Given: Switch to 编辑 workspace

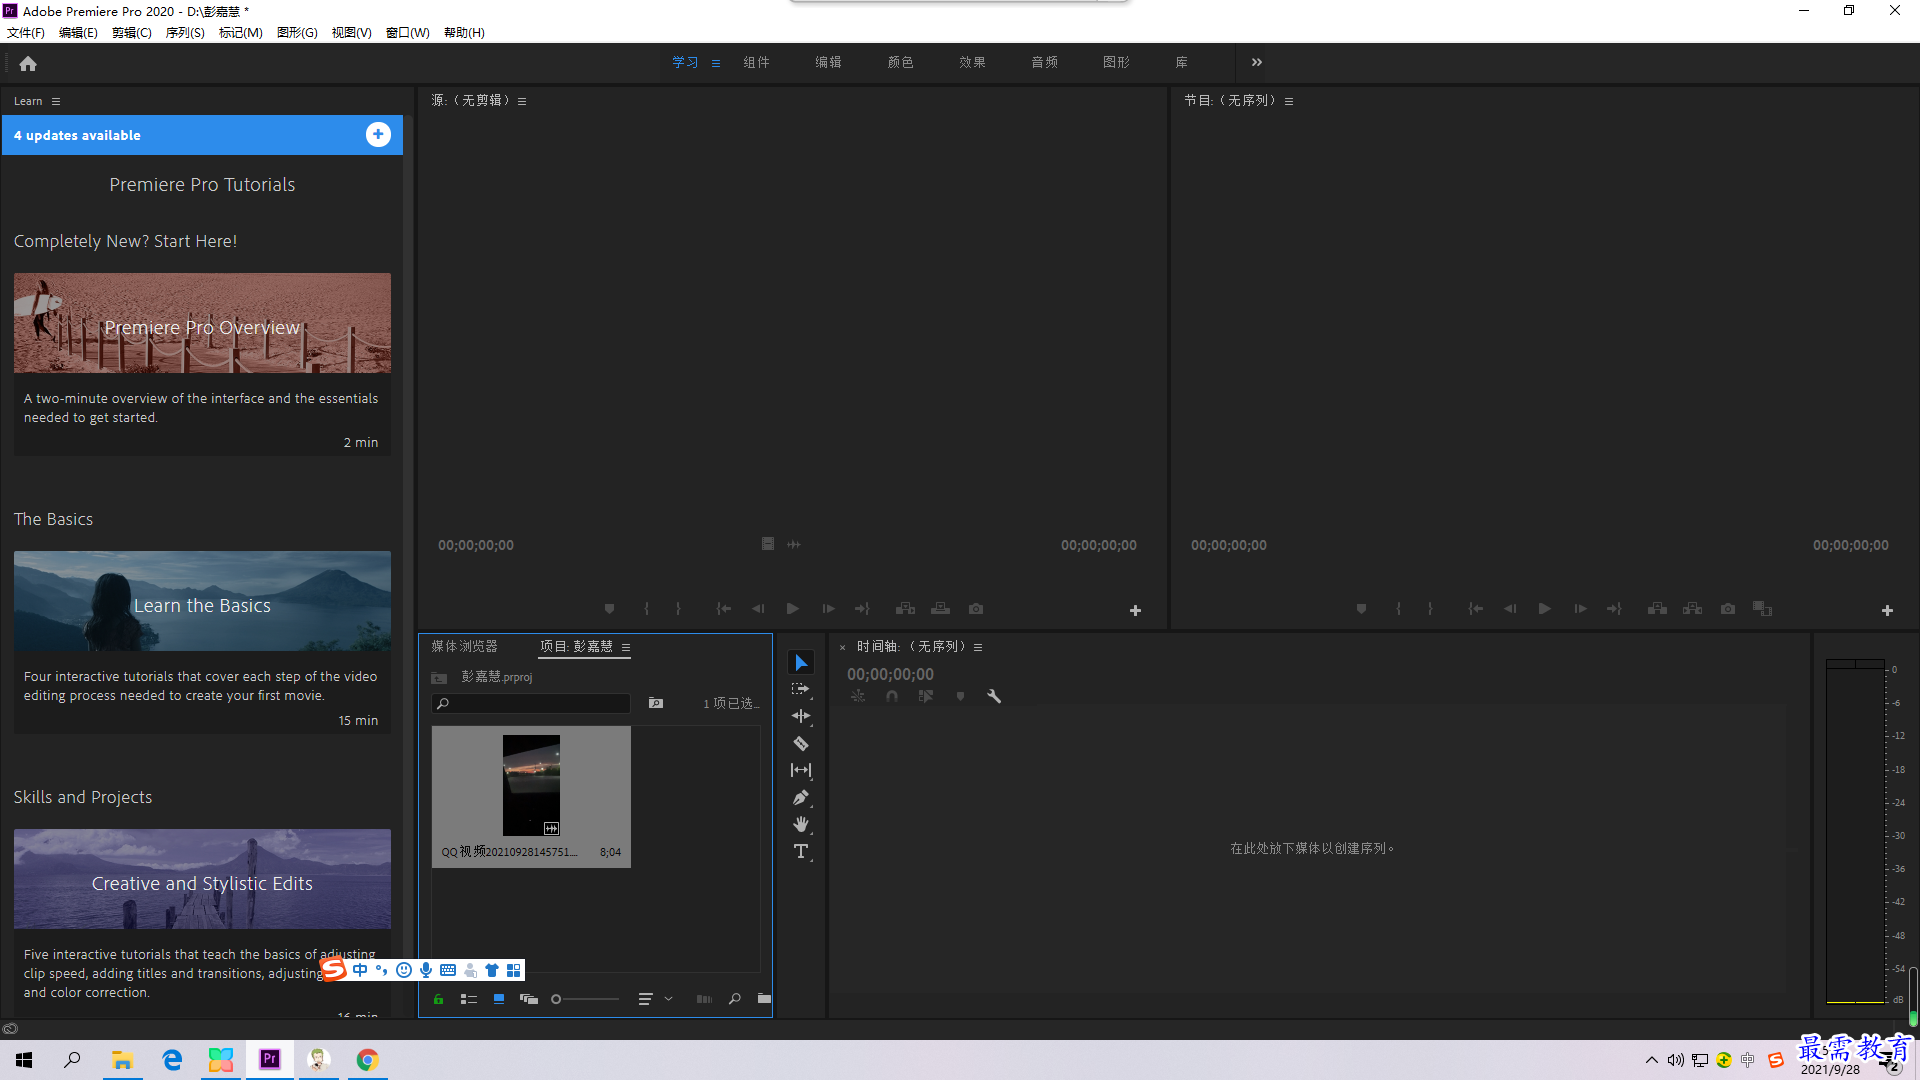Looking at the screenshot, I should 828,62.
